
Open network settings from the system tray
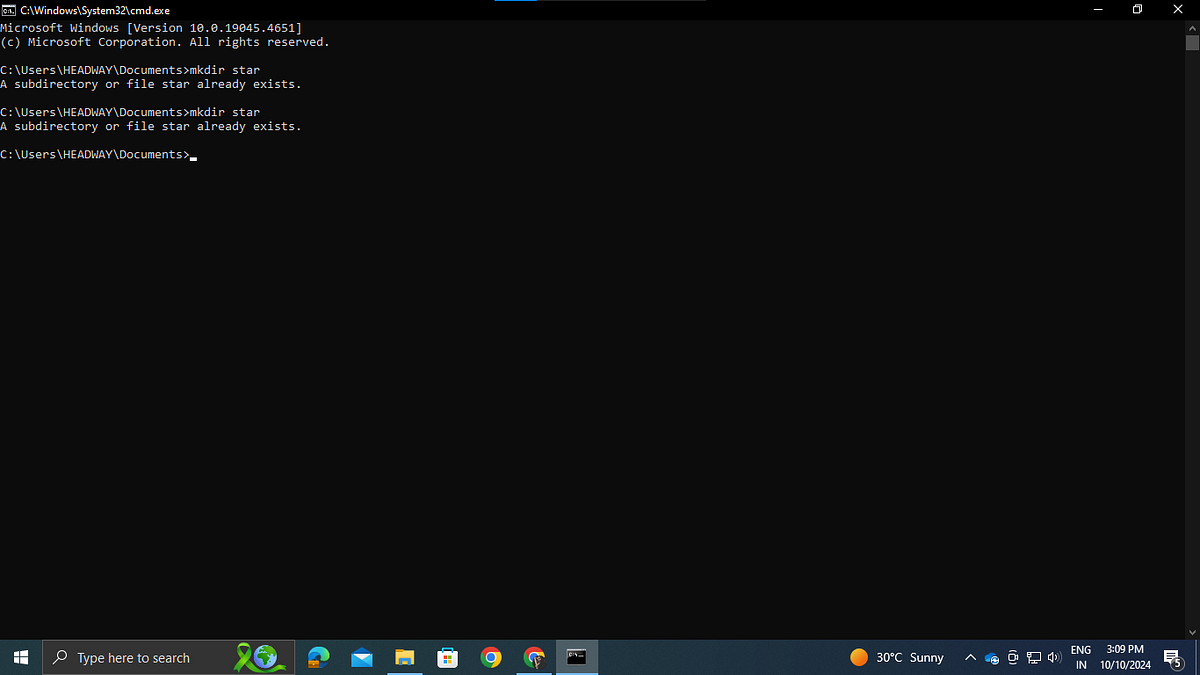pyautogui.click(x=1034, y=657)
